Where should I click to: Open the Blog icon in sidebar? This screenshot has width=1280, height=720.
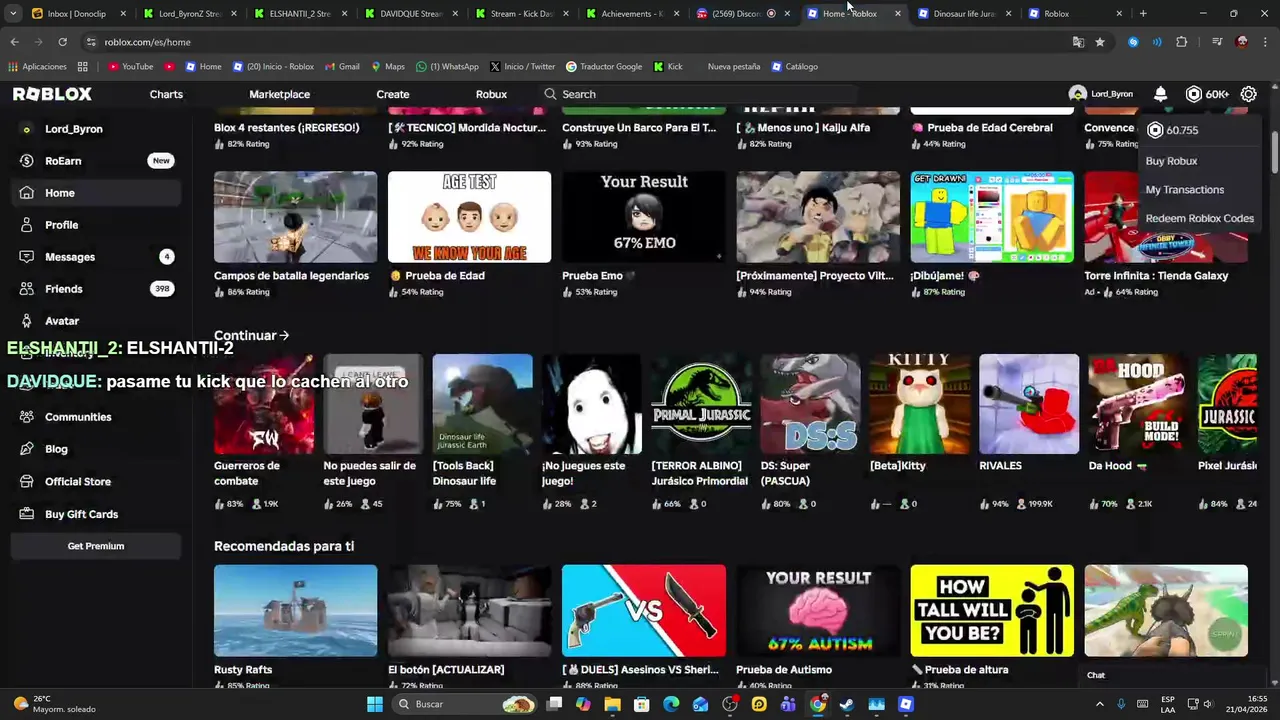[x=26, y=449]
